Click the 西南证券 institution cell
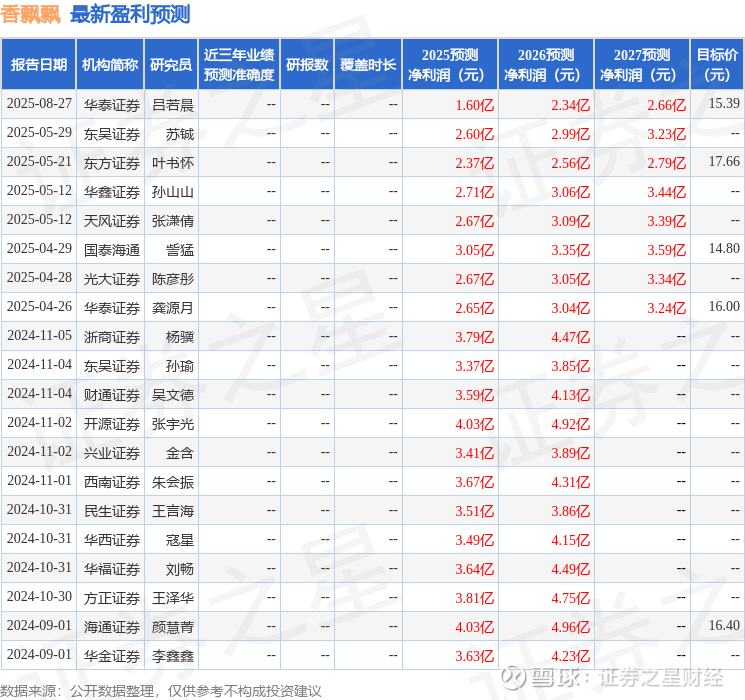This screenshot has height=700, width=745. click(112, 482)
